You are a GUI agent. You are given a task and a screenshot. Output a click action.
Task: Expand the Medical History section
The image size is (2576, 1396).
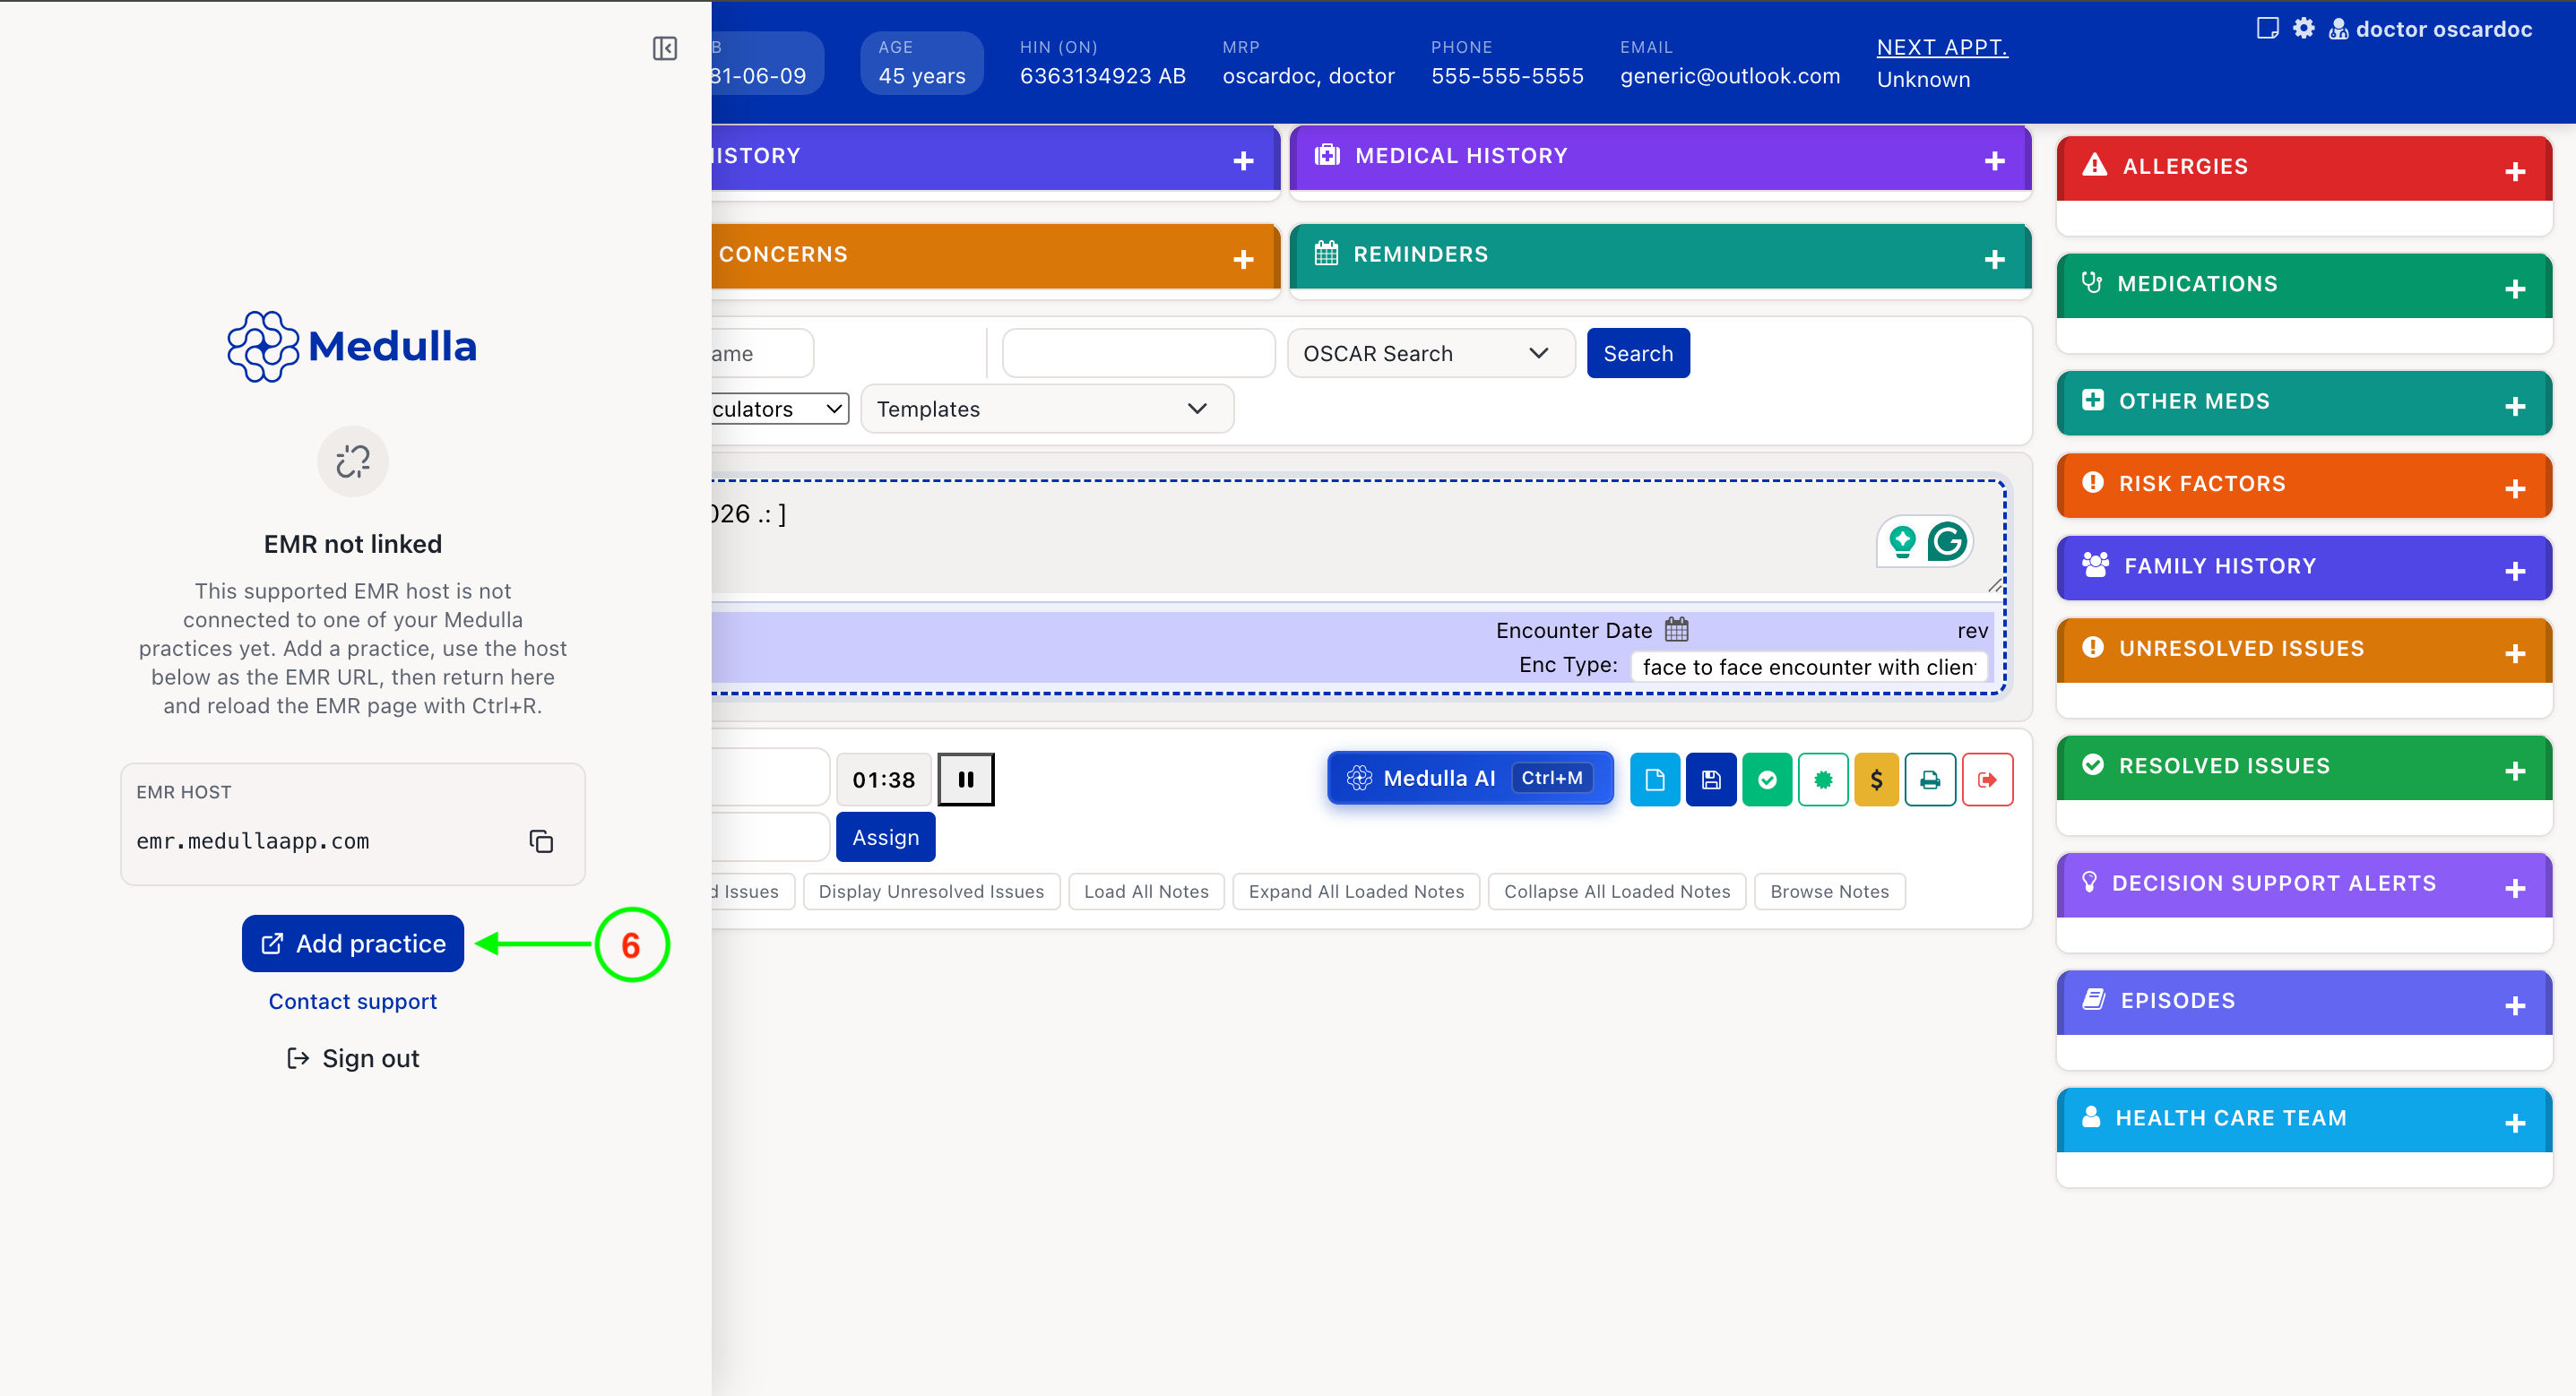pyautogui.click(x=1994, y=160)
